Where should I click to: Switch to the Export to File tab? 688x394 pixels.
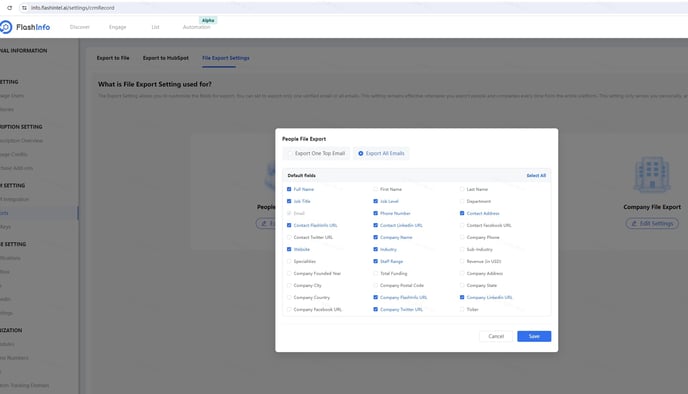tap(113, 58)
